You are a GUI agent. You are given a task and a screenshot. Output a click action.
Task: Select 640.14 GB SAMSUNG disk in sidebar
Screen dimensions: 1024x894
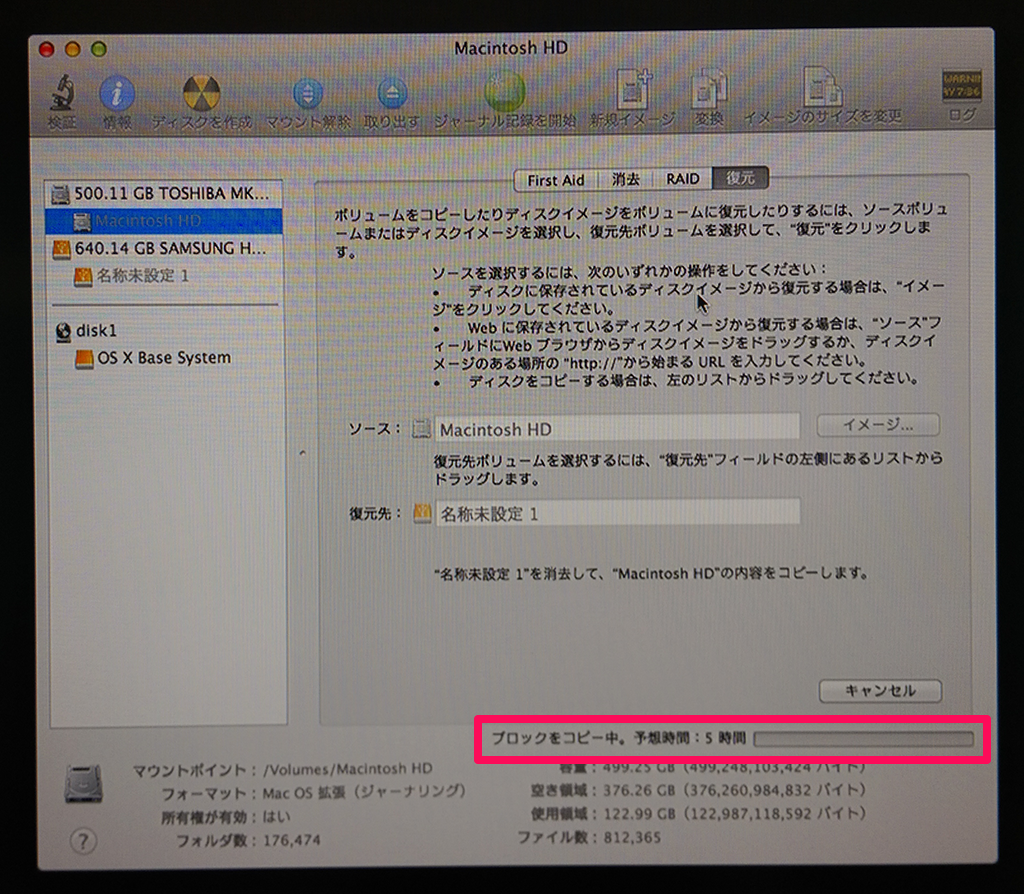(x=167, y=248)
